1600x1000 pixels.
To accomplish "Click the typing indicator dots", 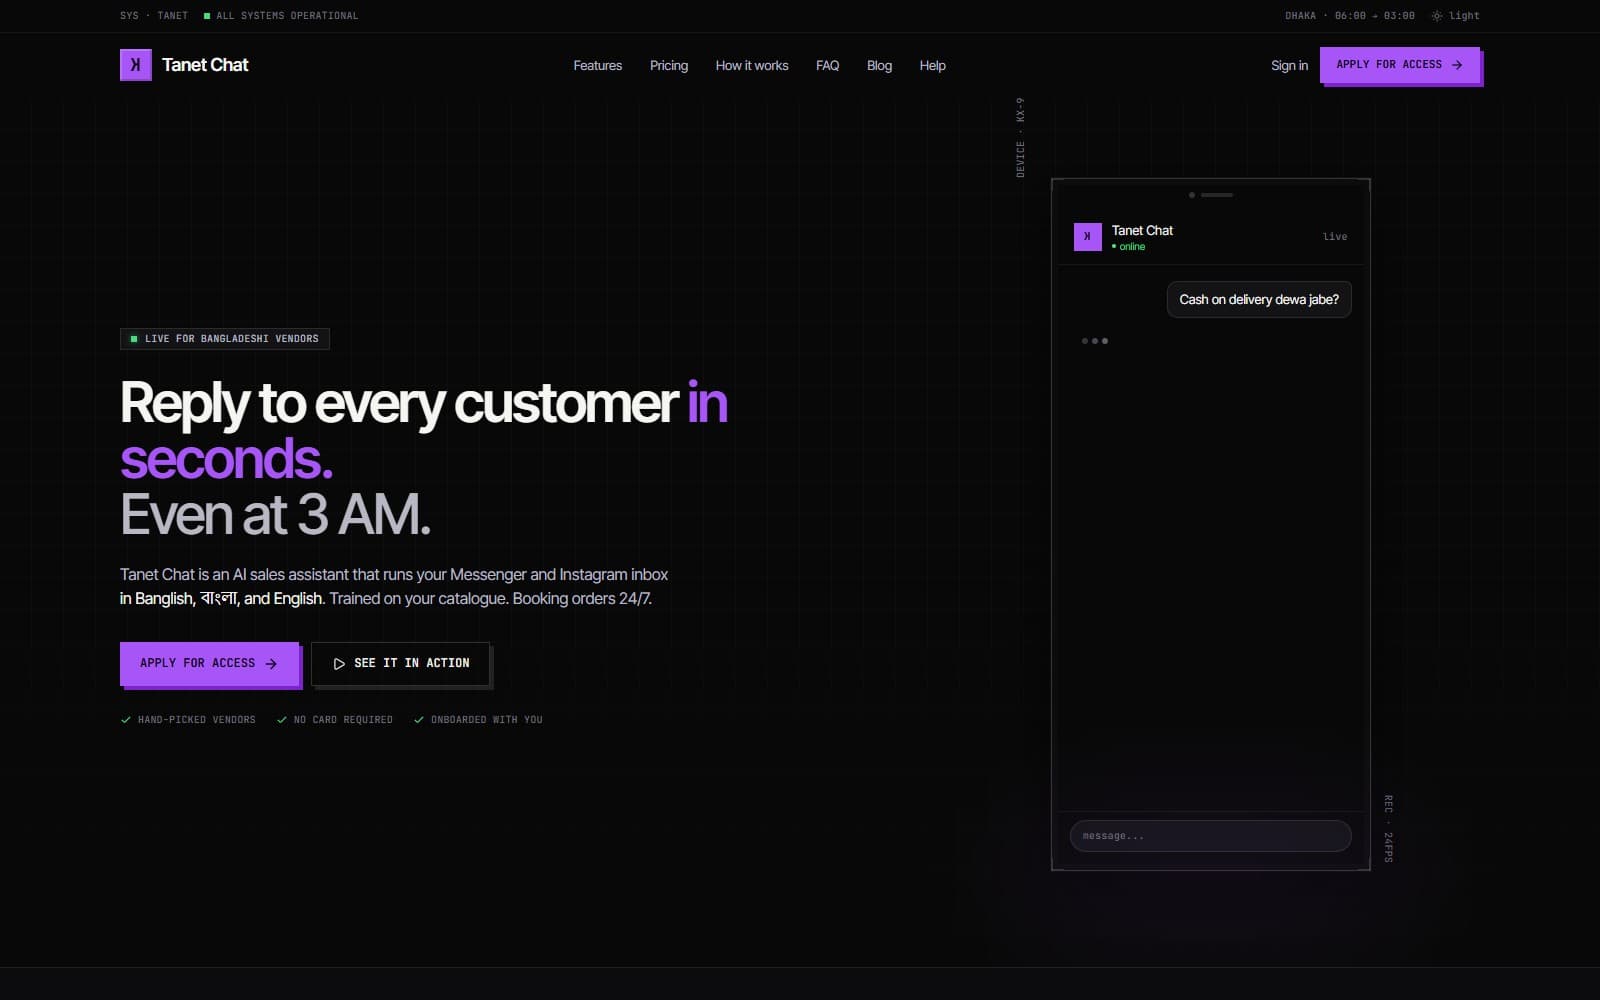I will click(1095, 341).
